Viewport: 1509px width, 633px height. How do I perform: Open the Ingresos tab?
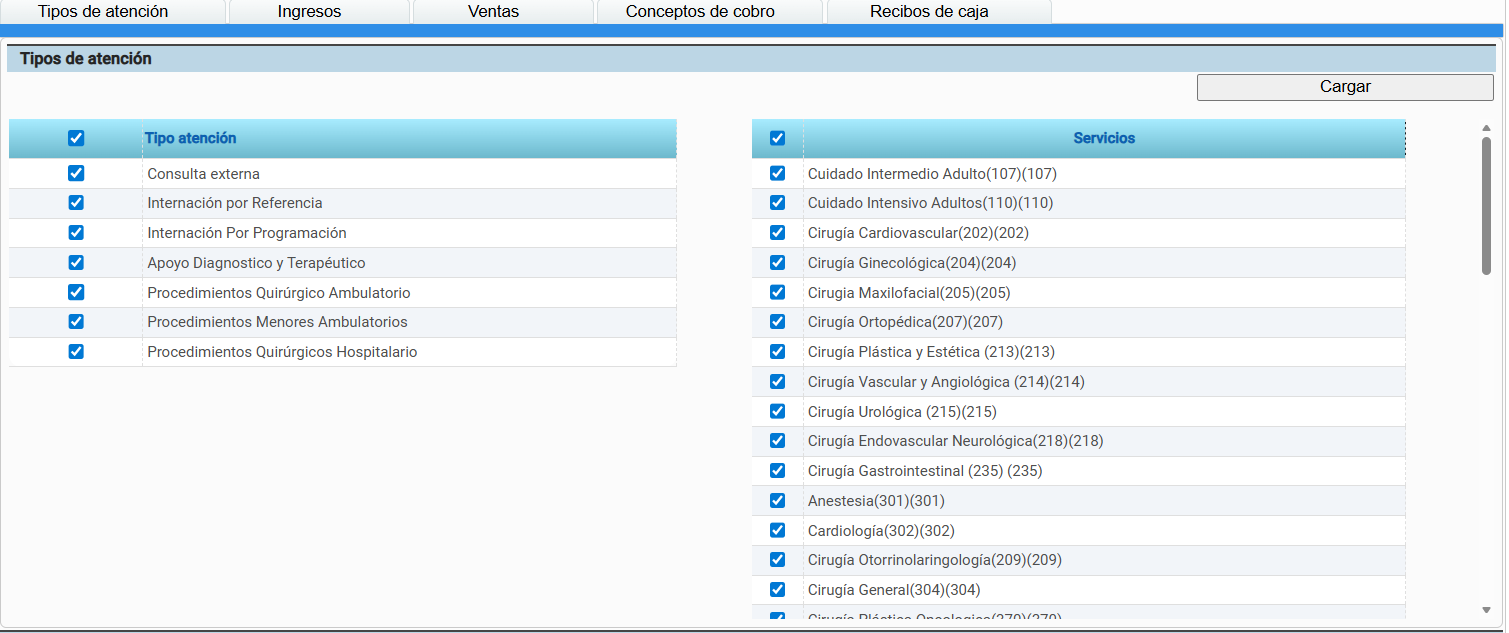coord(309,12)
